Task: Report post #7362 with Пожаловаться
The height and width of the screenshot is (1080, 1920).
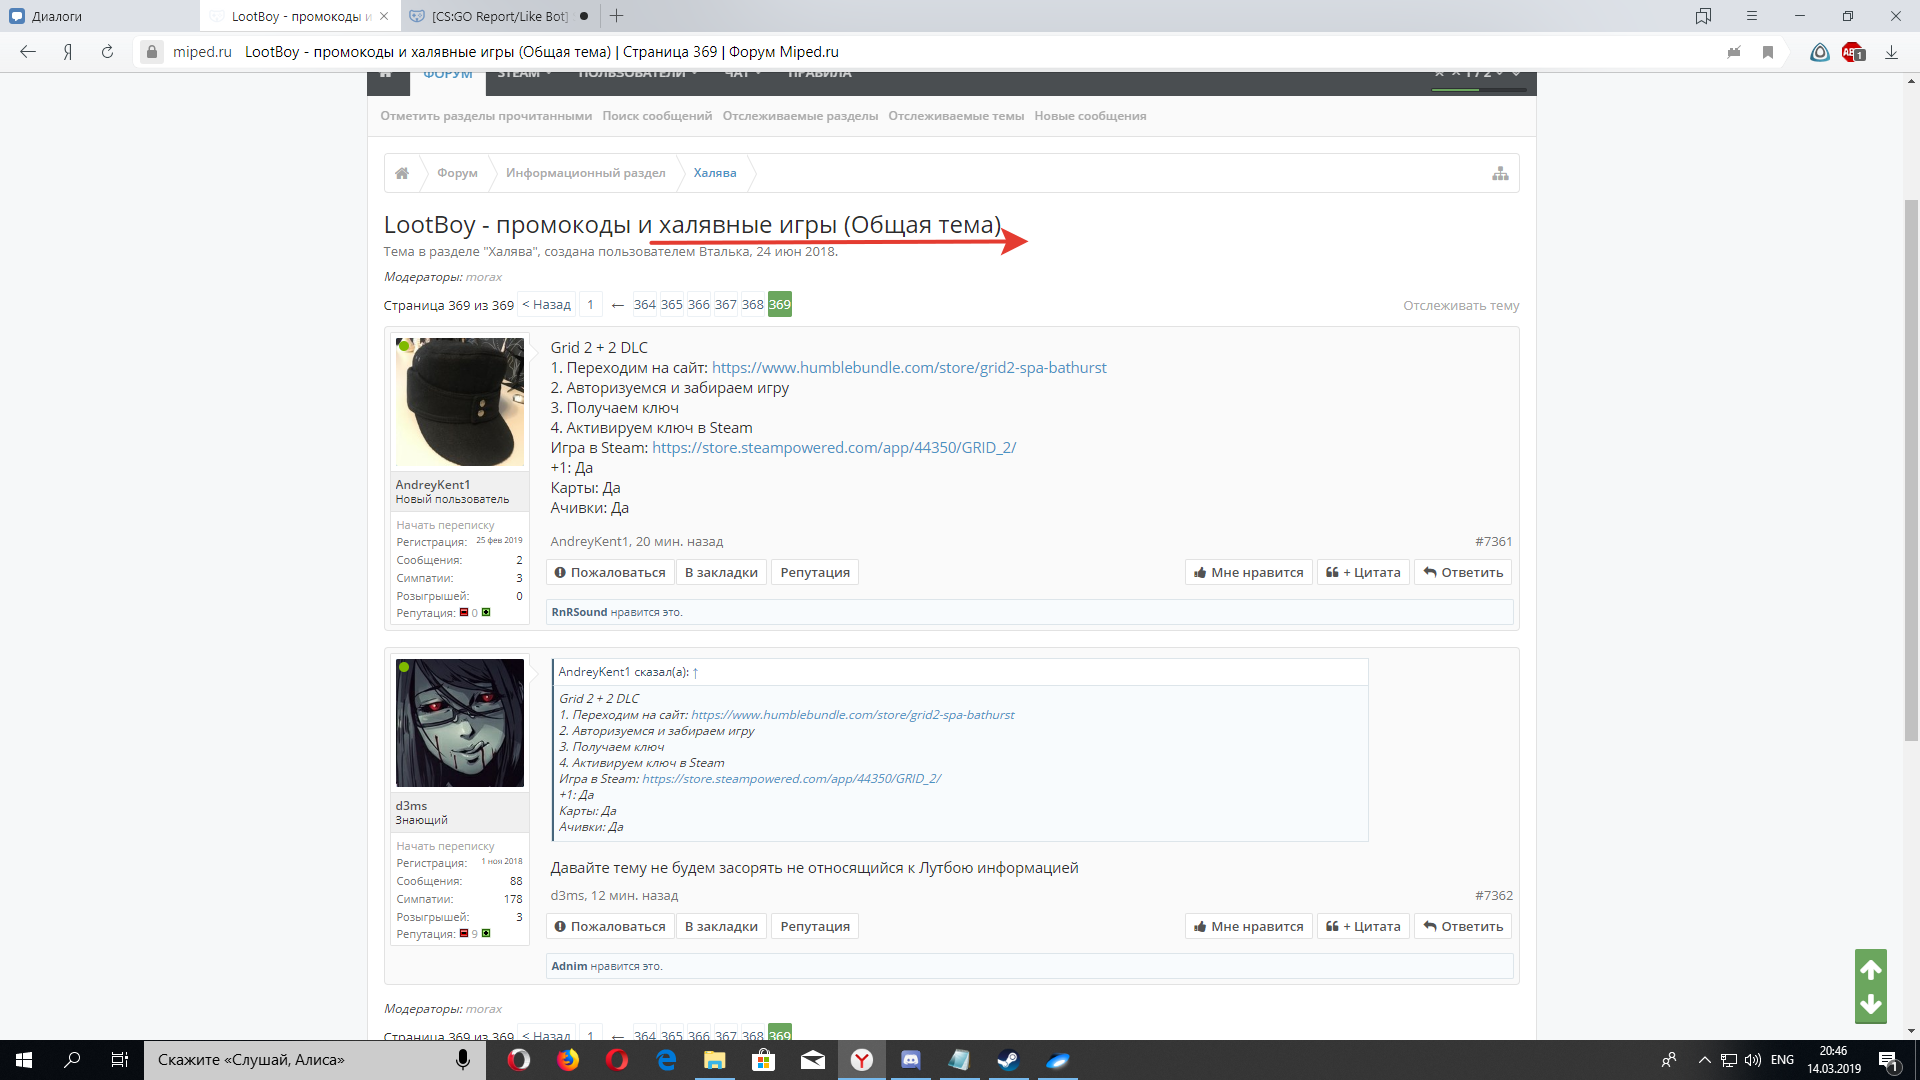Action: 610,927
